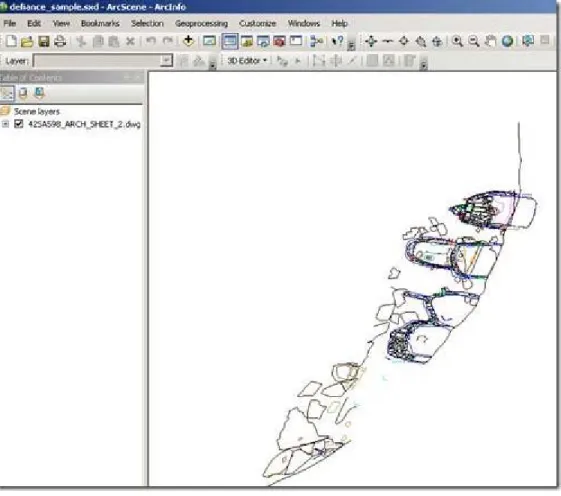
Task: Save the current scene document
Action: pyautogui.click(x=44, y=42)
